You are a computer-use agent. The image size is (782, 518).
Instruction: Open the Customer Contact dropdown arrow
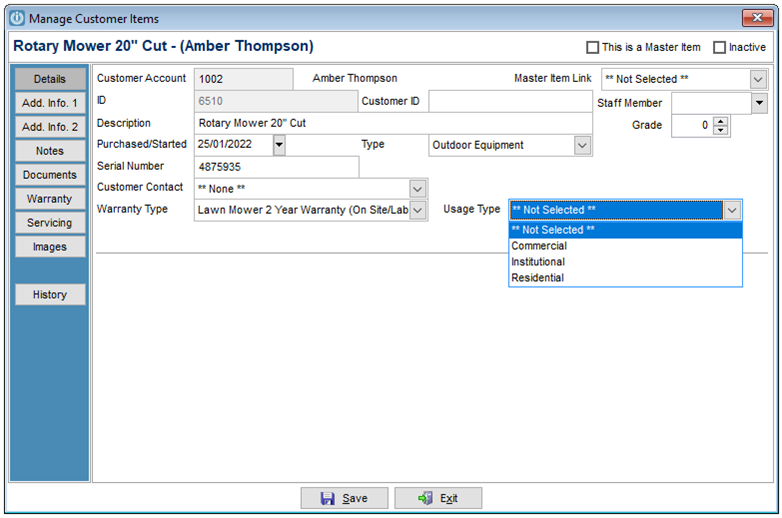tap(417, 189)
